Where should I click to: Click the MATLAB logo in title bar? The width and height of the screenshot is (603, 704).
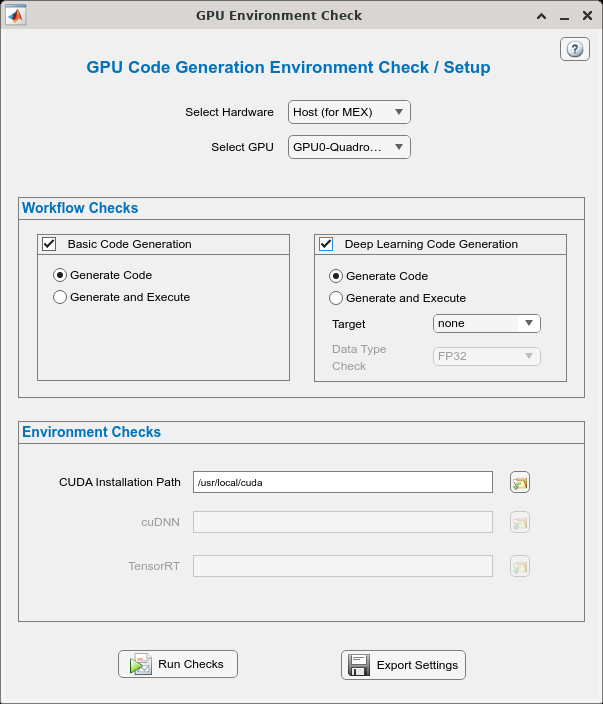[x=16, y=15]
